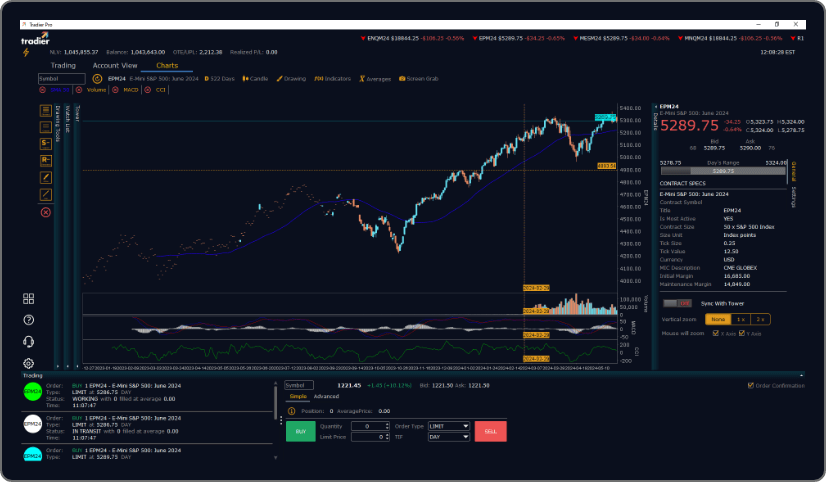Click the Quantity stepper arrows

[387, 426]
